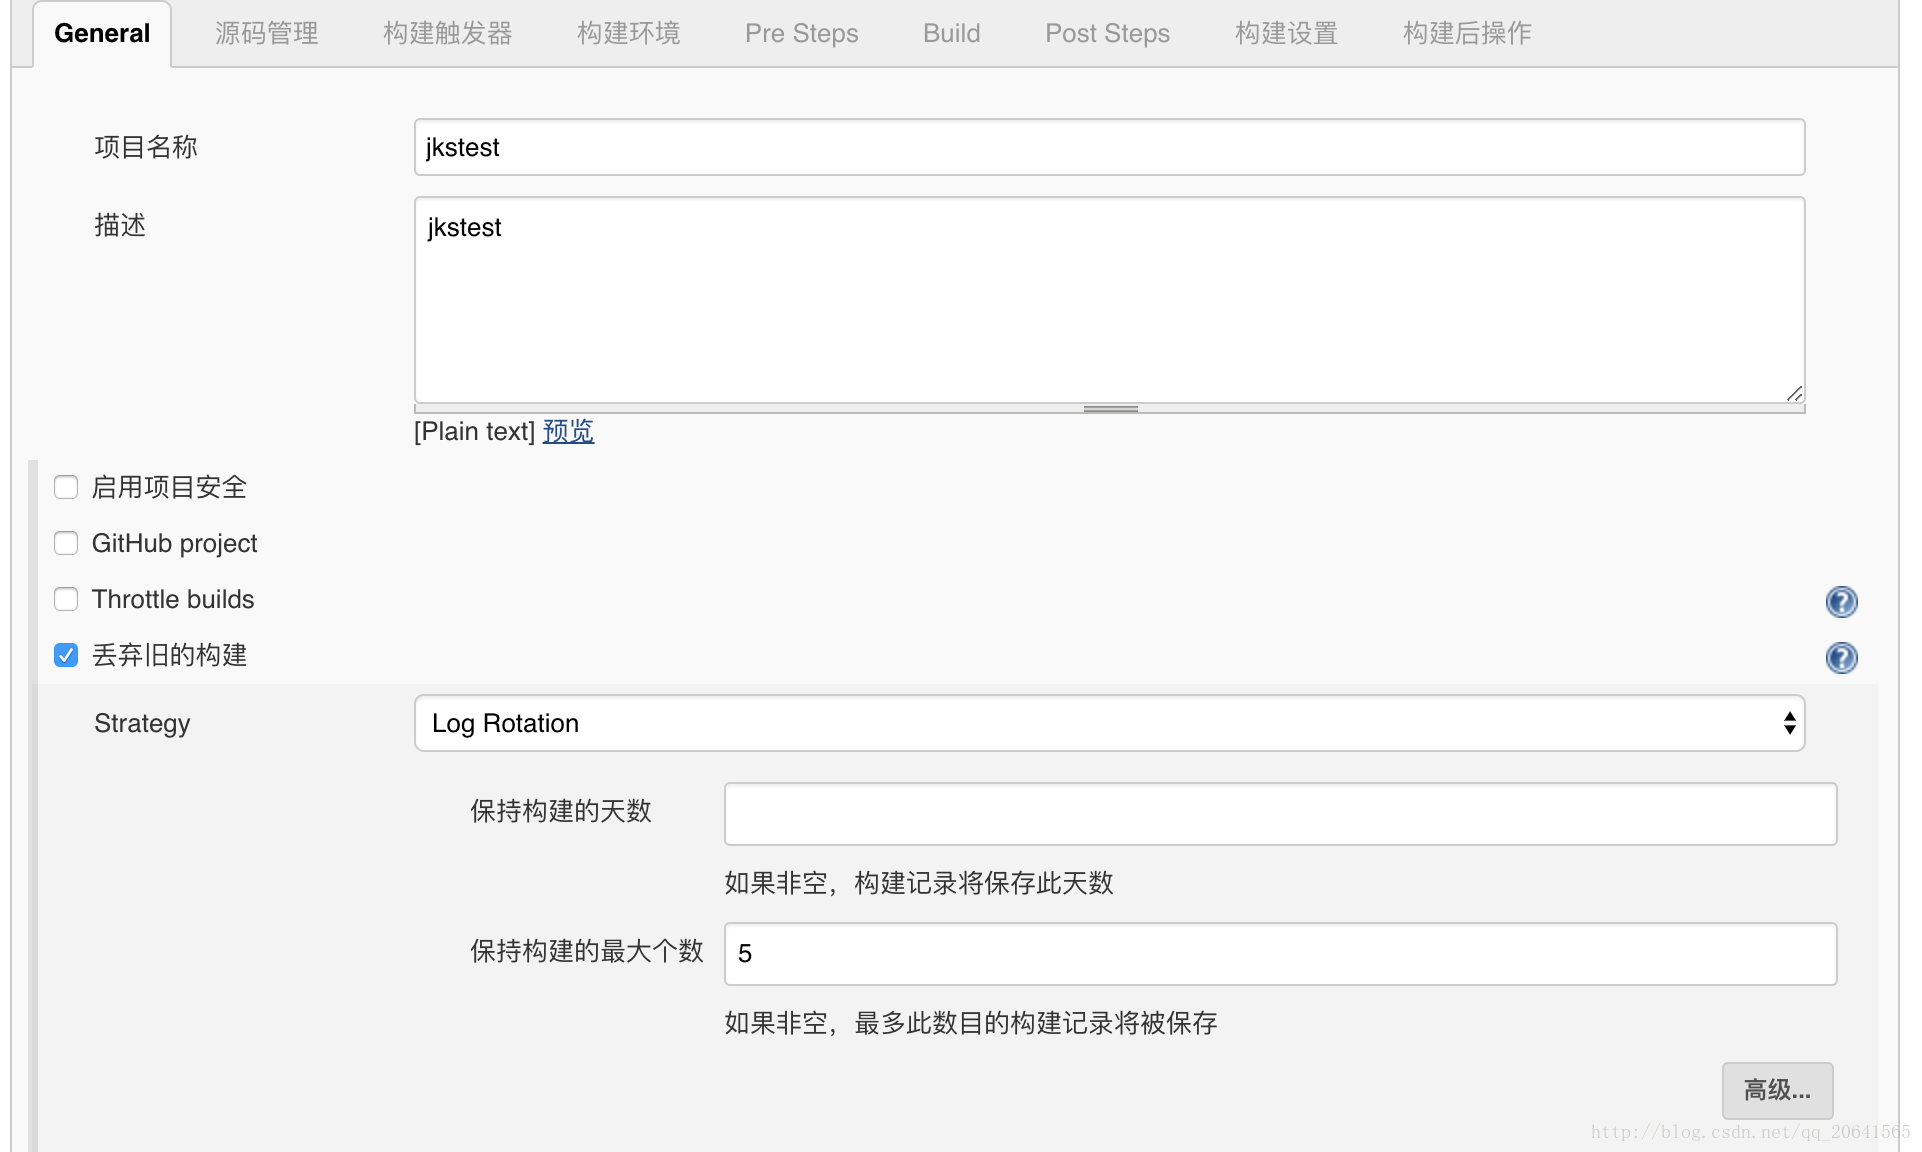Viewport: 1922px width, 1152px height.
Task: Select the 构建后操作 tab
Action: 1468,34
